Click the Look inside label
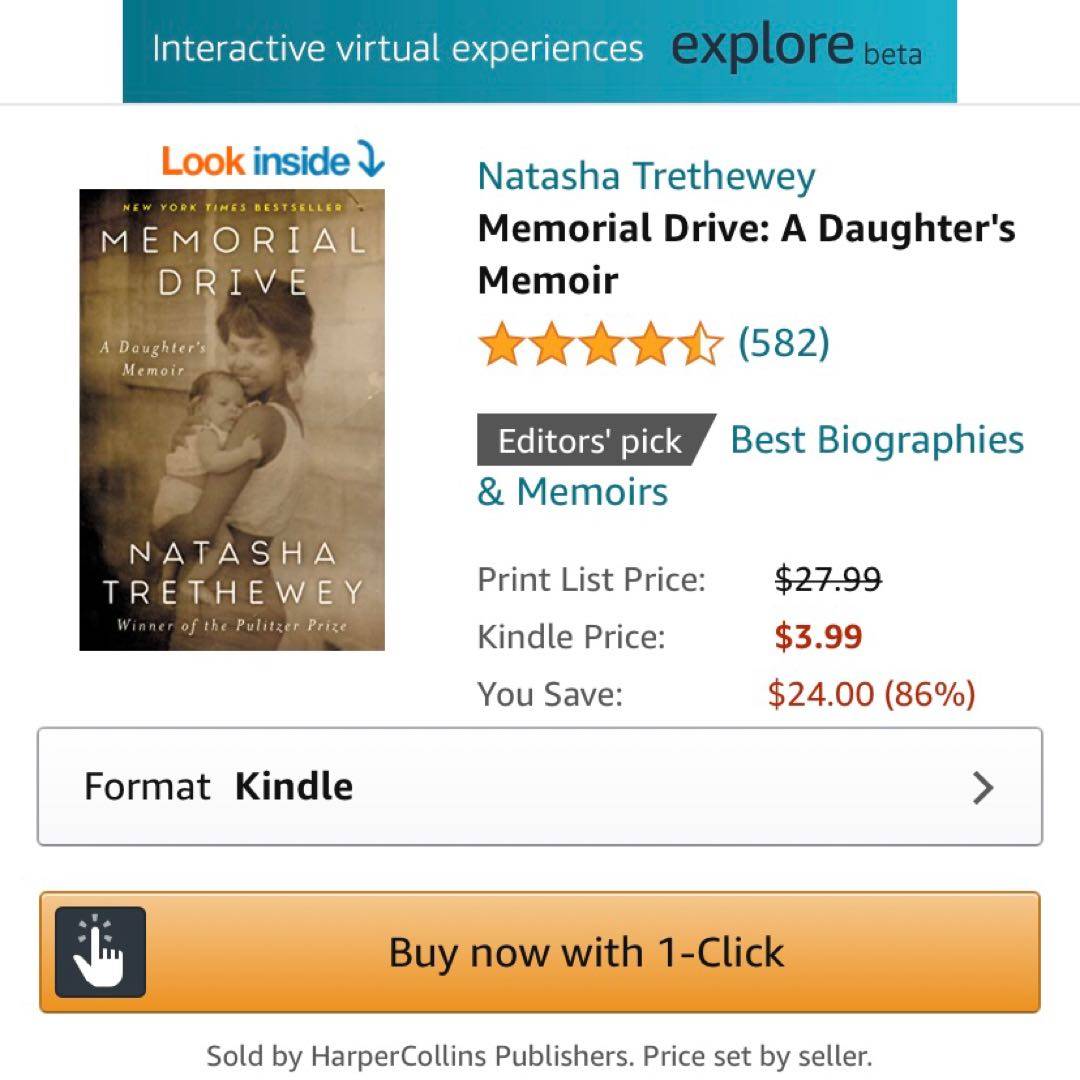This screenshot has width=1080, height=1080. click(x=256, y=161)
